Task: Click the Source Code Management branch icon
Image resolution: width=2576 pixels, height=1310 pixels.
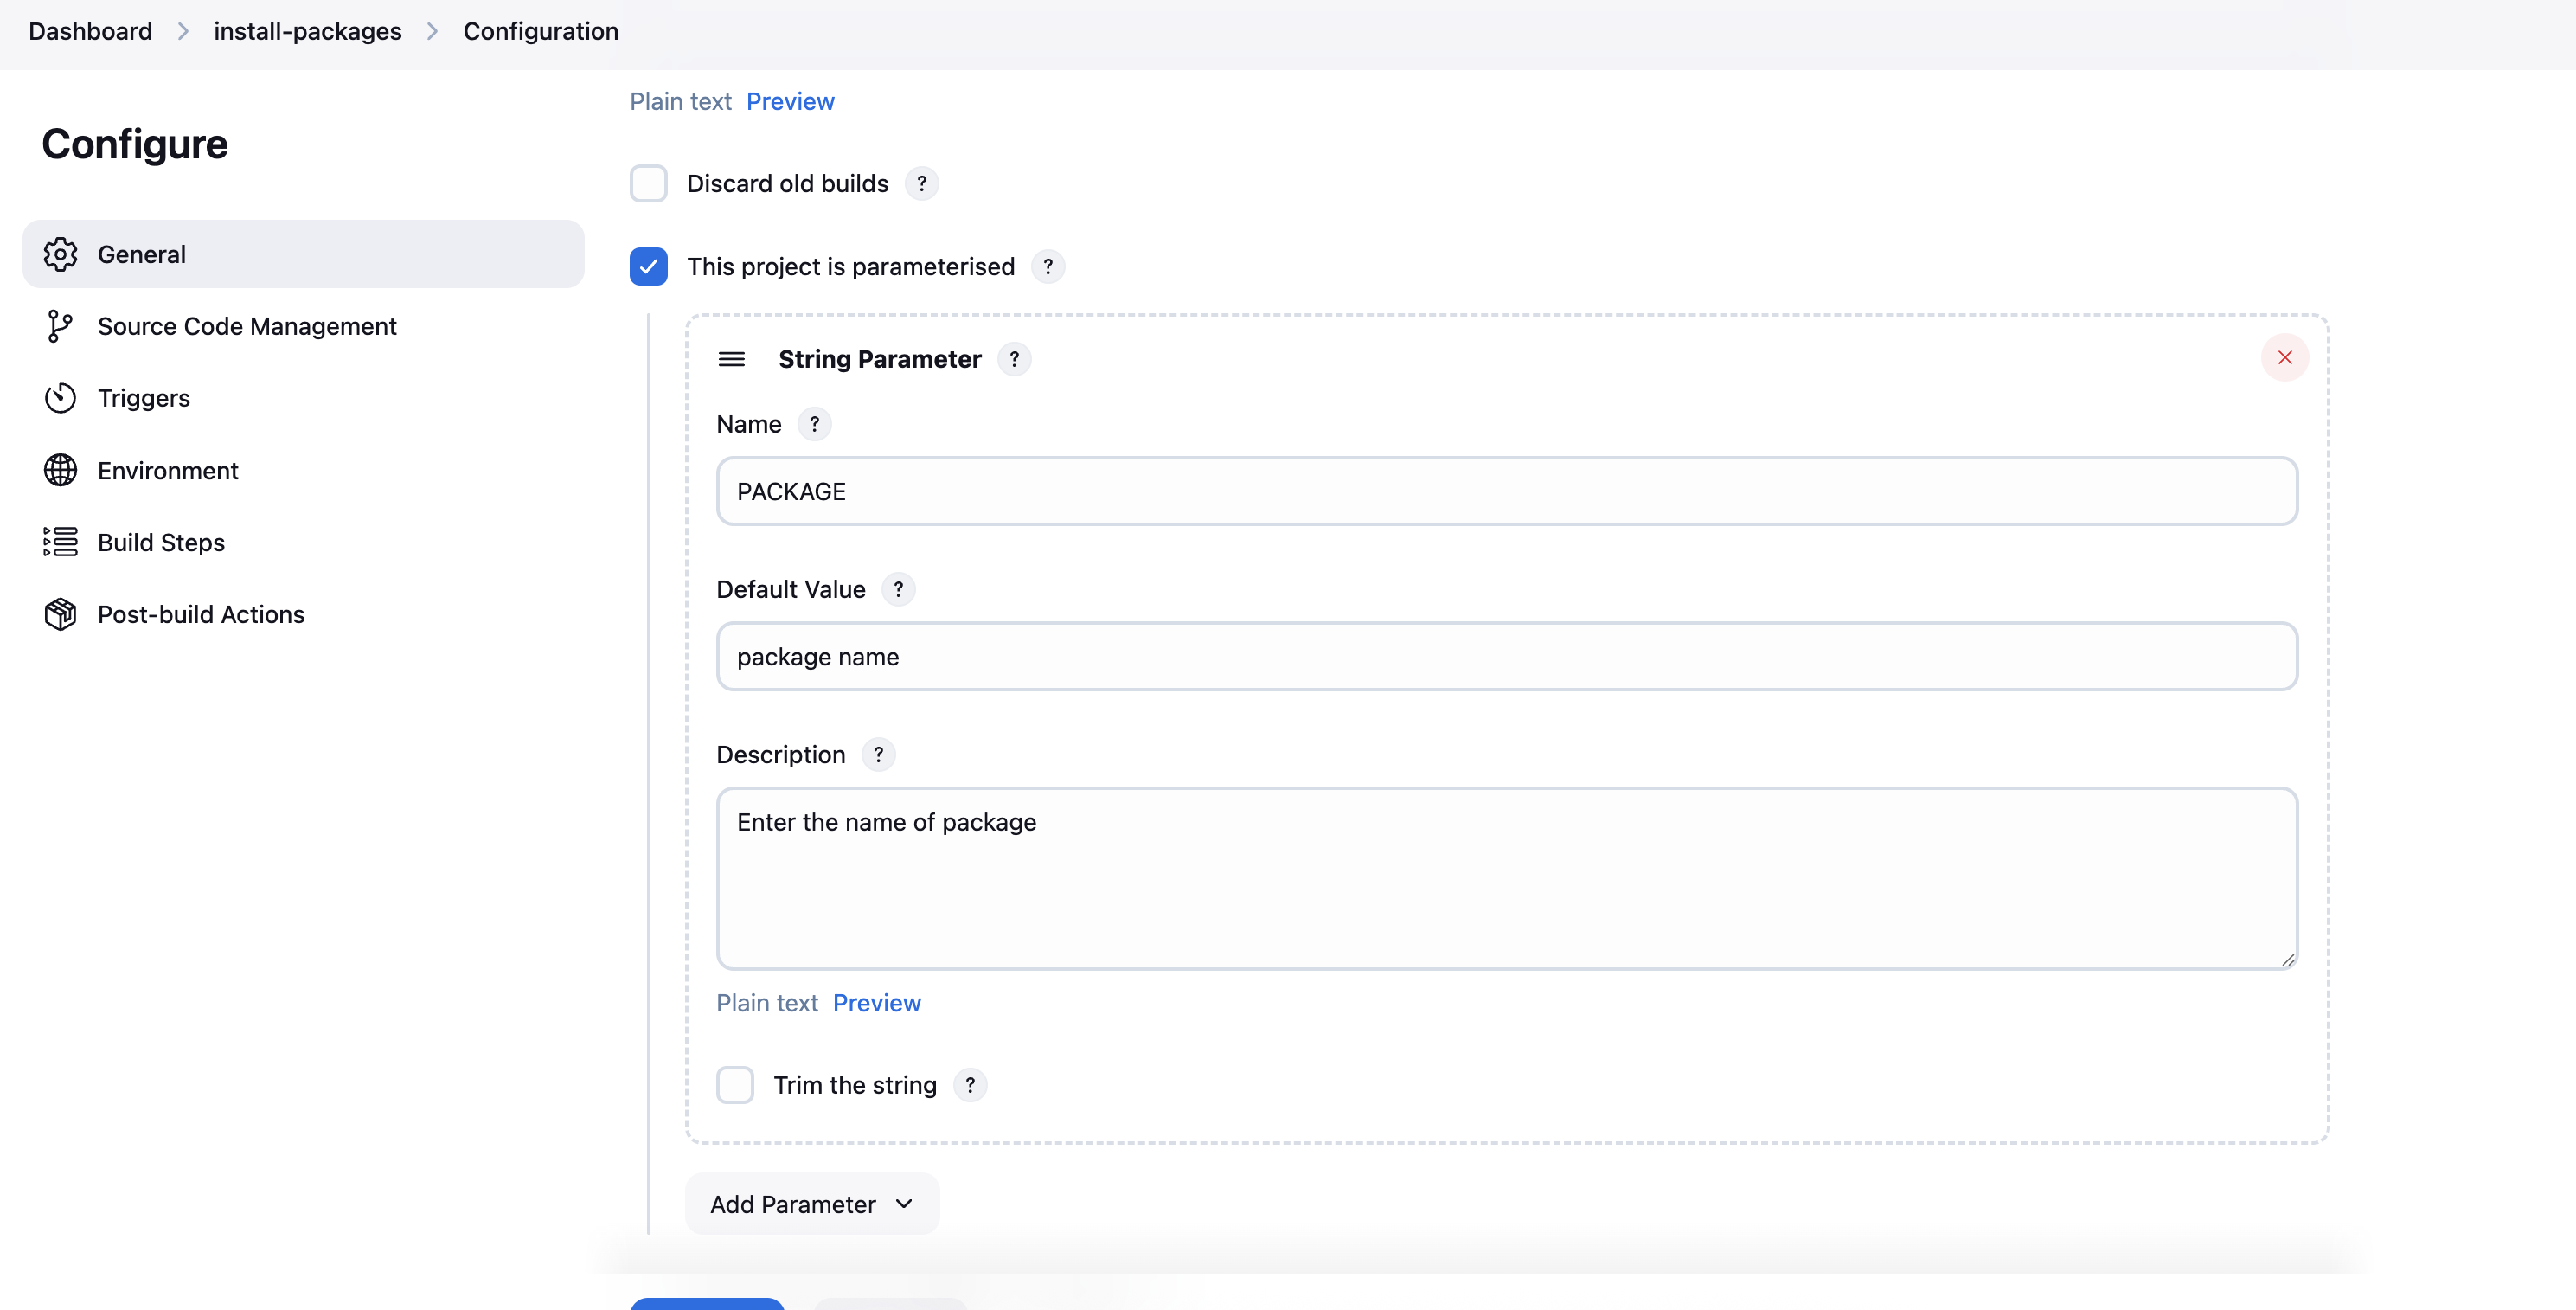Action: click(x=60, y=326)
